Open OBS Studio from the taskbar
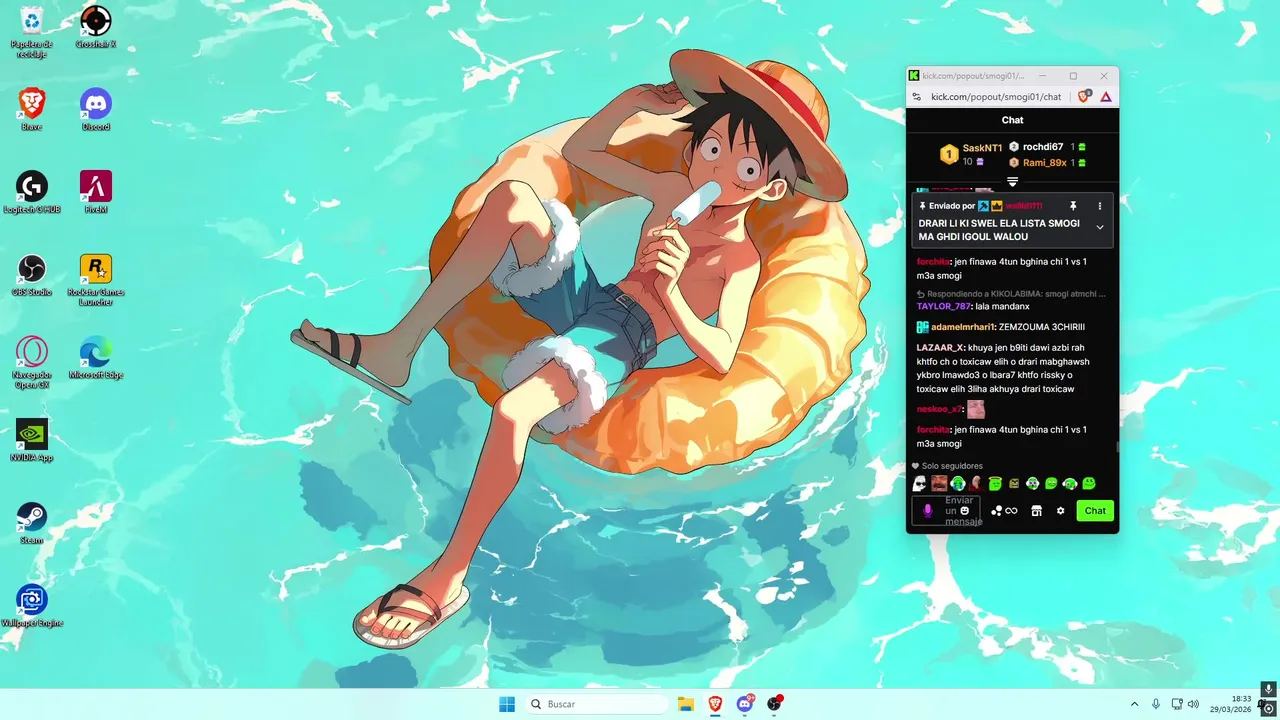 click(x=774, y=704)
